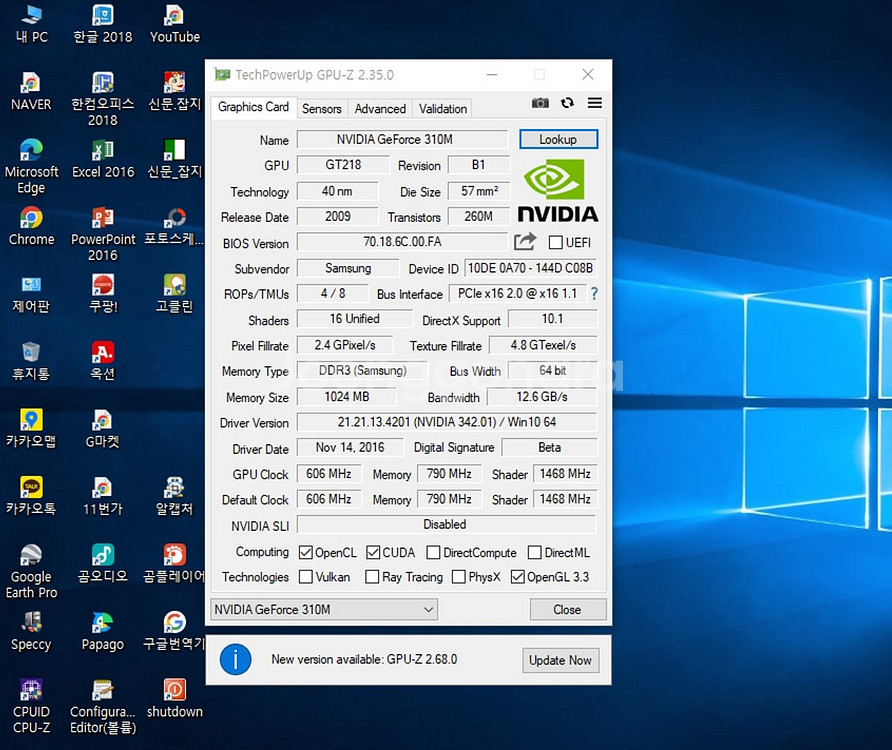
Task: Select the PowerPoint 2016 desktop icon
Action: pos(103,234)
